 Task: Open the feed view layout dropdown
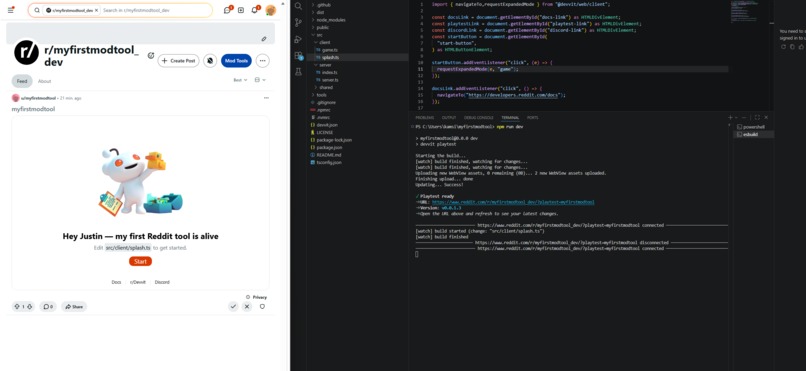[260, 80]
